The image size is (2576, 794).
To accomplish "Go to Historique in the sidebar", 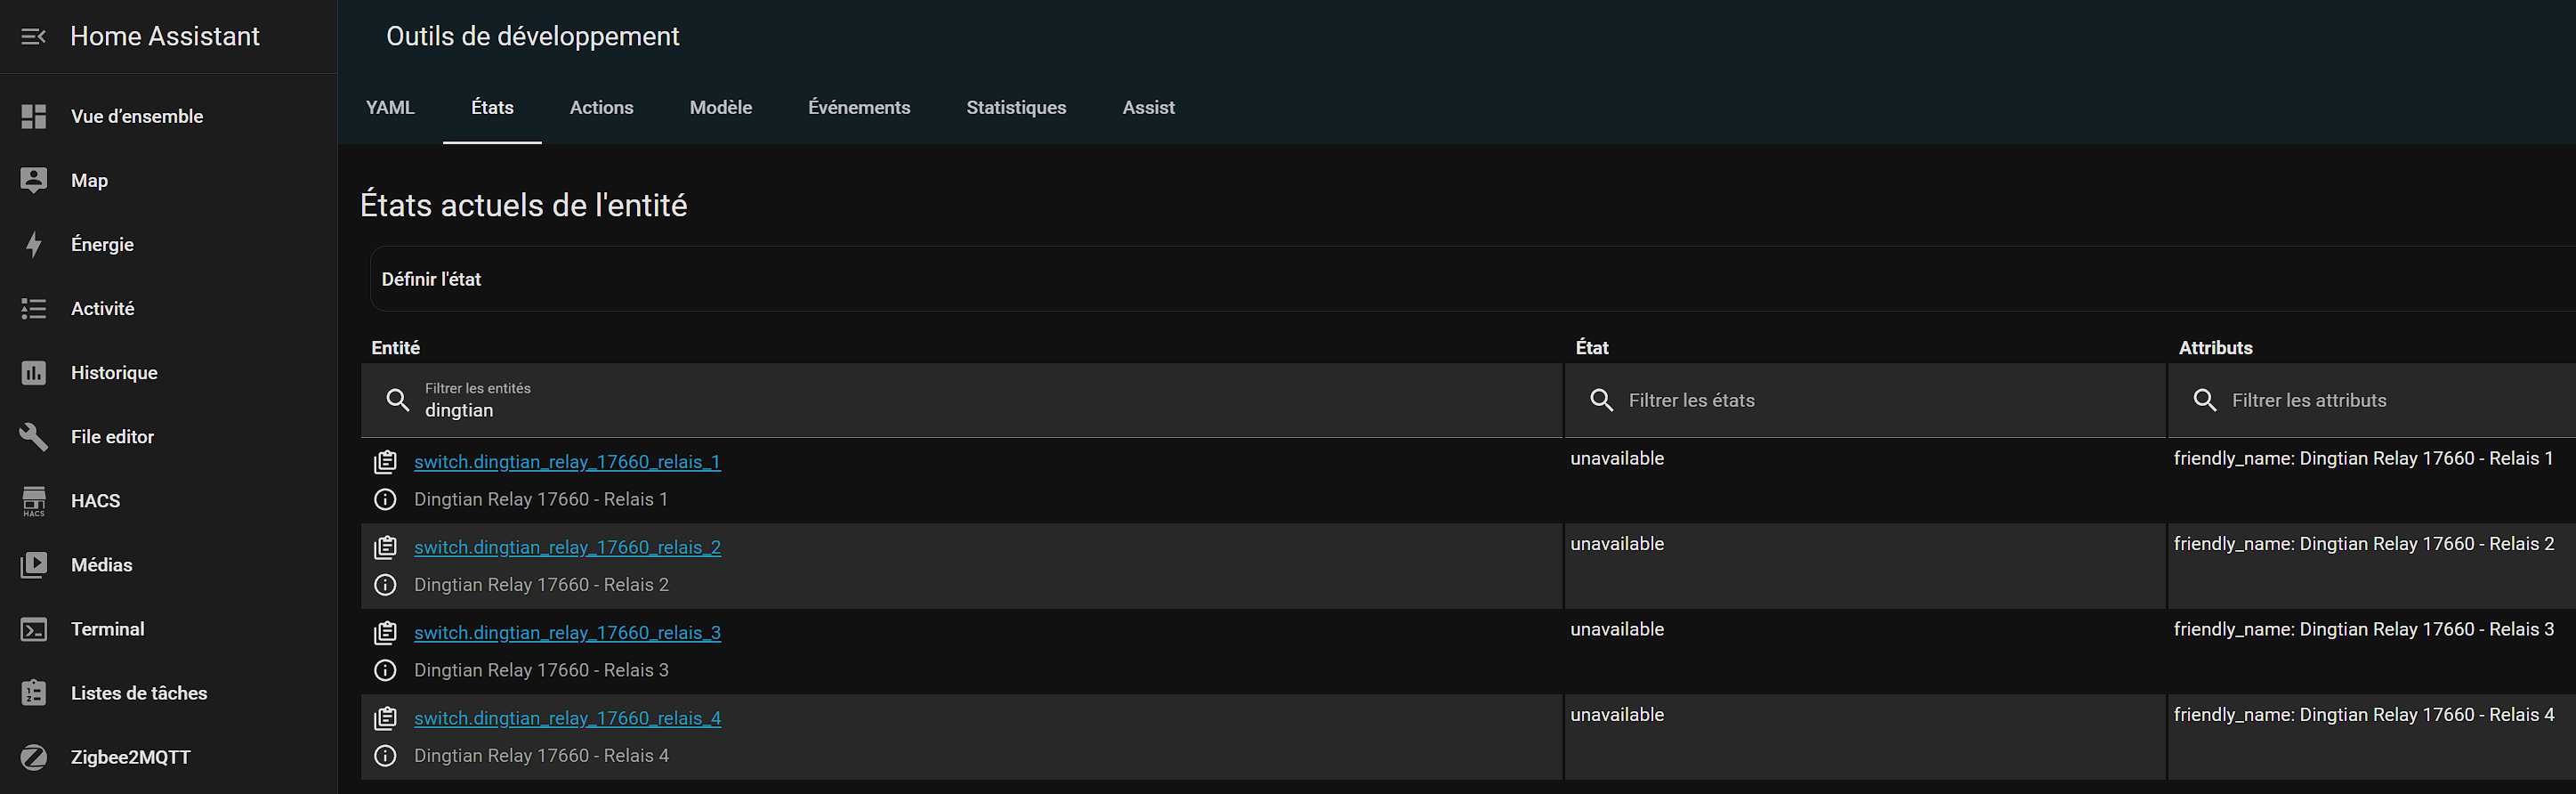I will (x=114, y=373).
